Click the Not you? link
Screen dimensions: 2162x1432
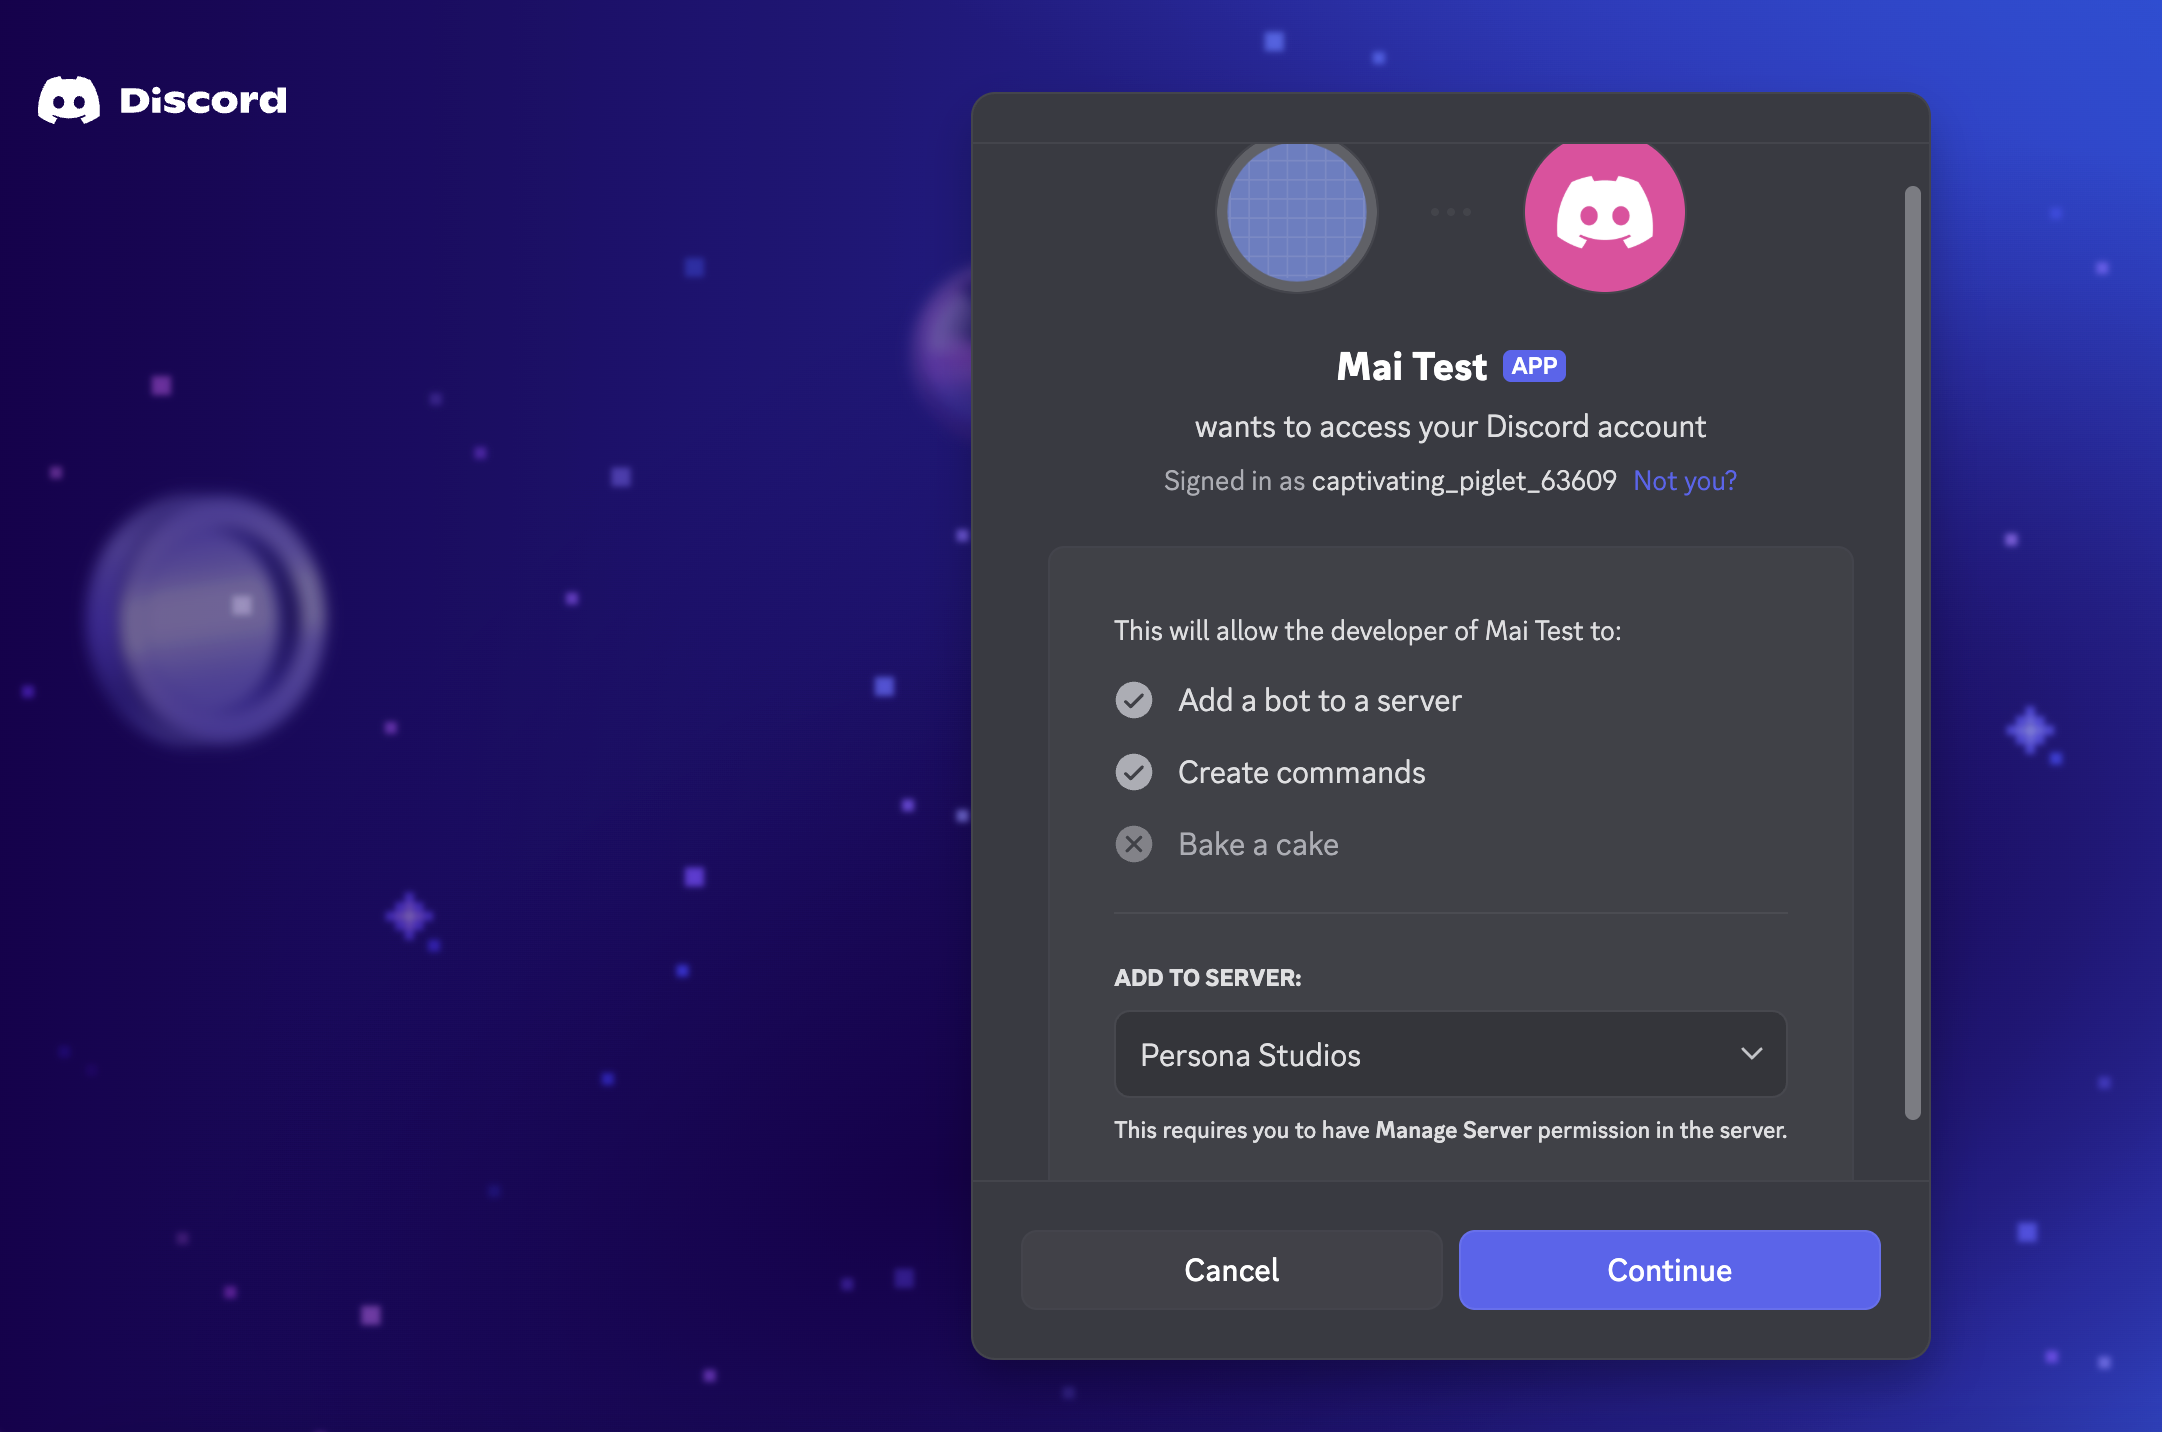click(1685, 481)
